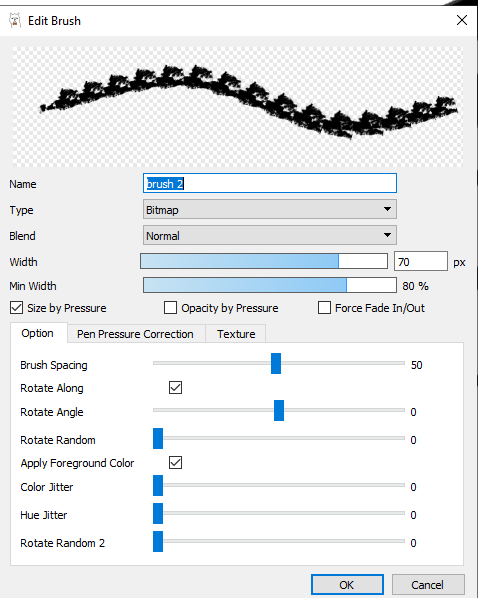Screen dimensions: 478x598
Task: Click the Color Jitter label
Action: pos(47,487)
